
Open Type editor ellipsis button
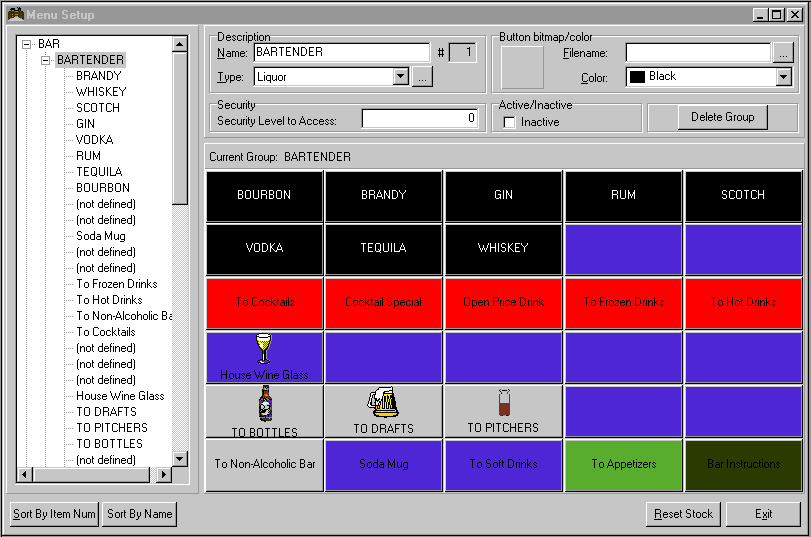[422, 77]
